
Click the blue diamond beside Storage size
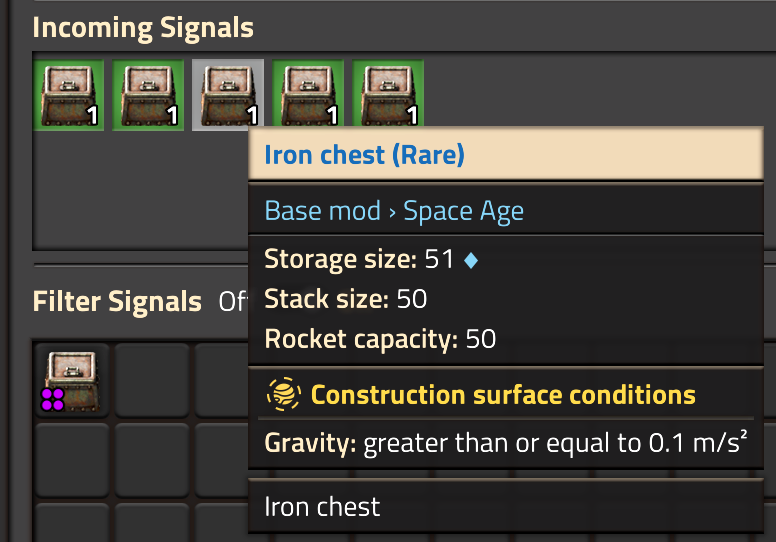pos(472,260)
